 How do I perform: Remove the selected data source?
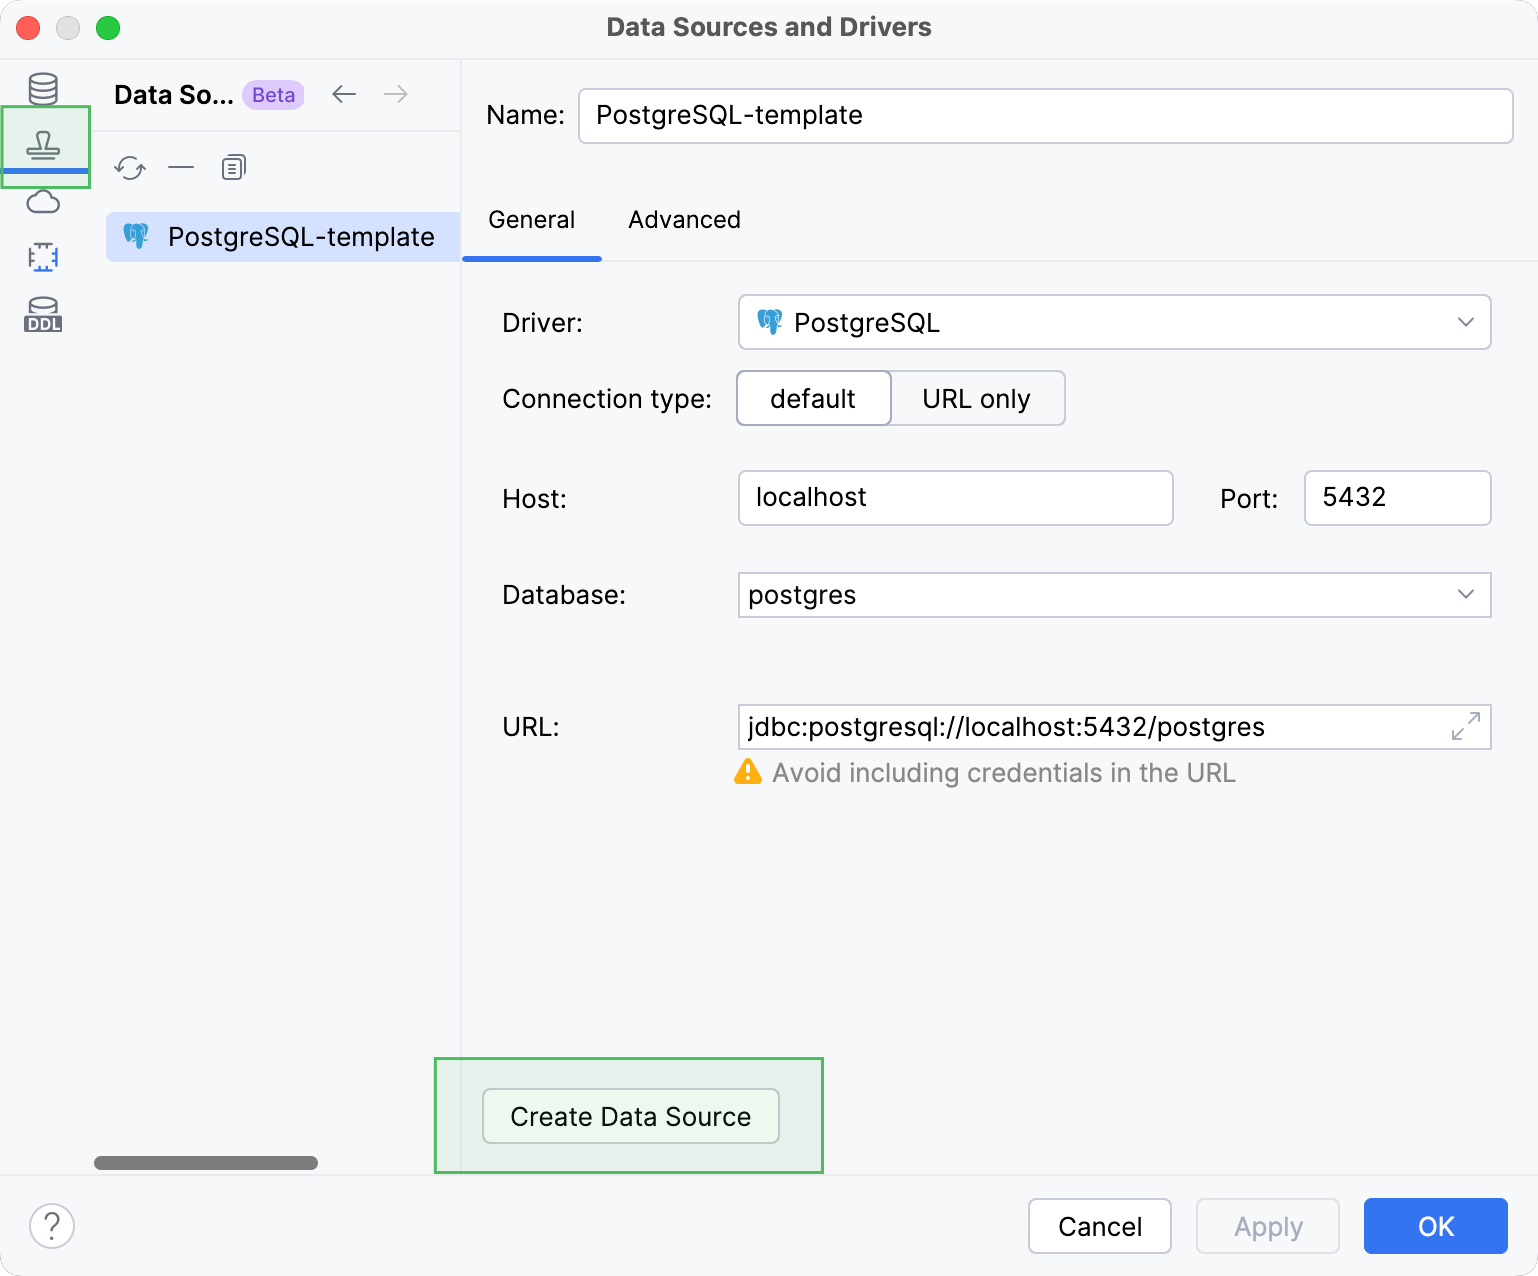[181, 167]
